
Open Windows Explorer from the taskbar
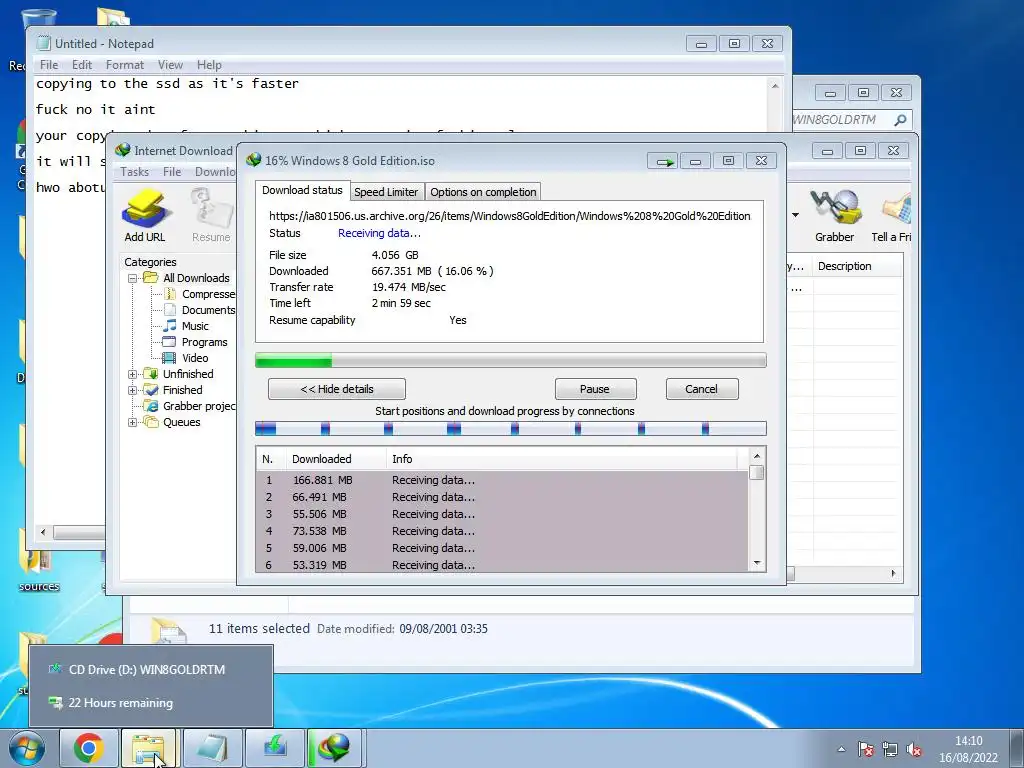[148, 748]
